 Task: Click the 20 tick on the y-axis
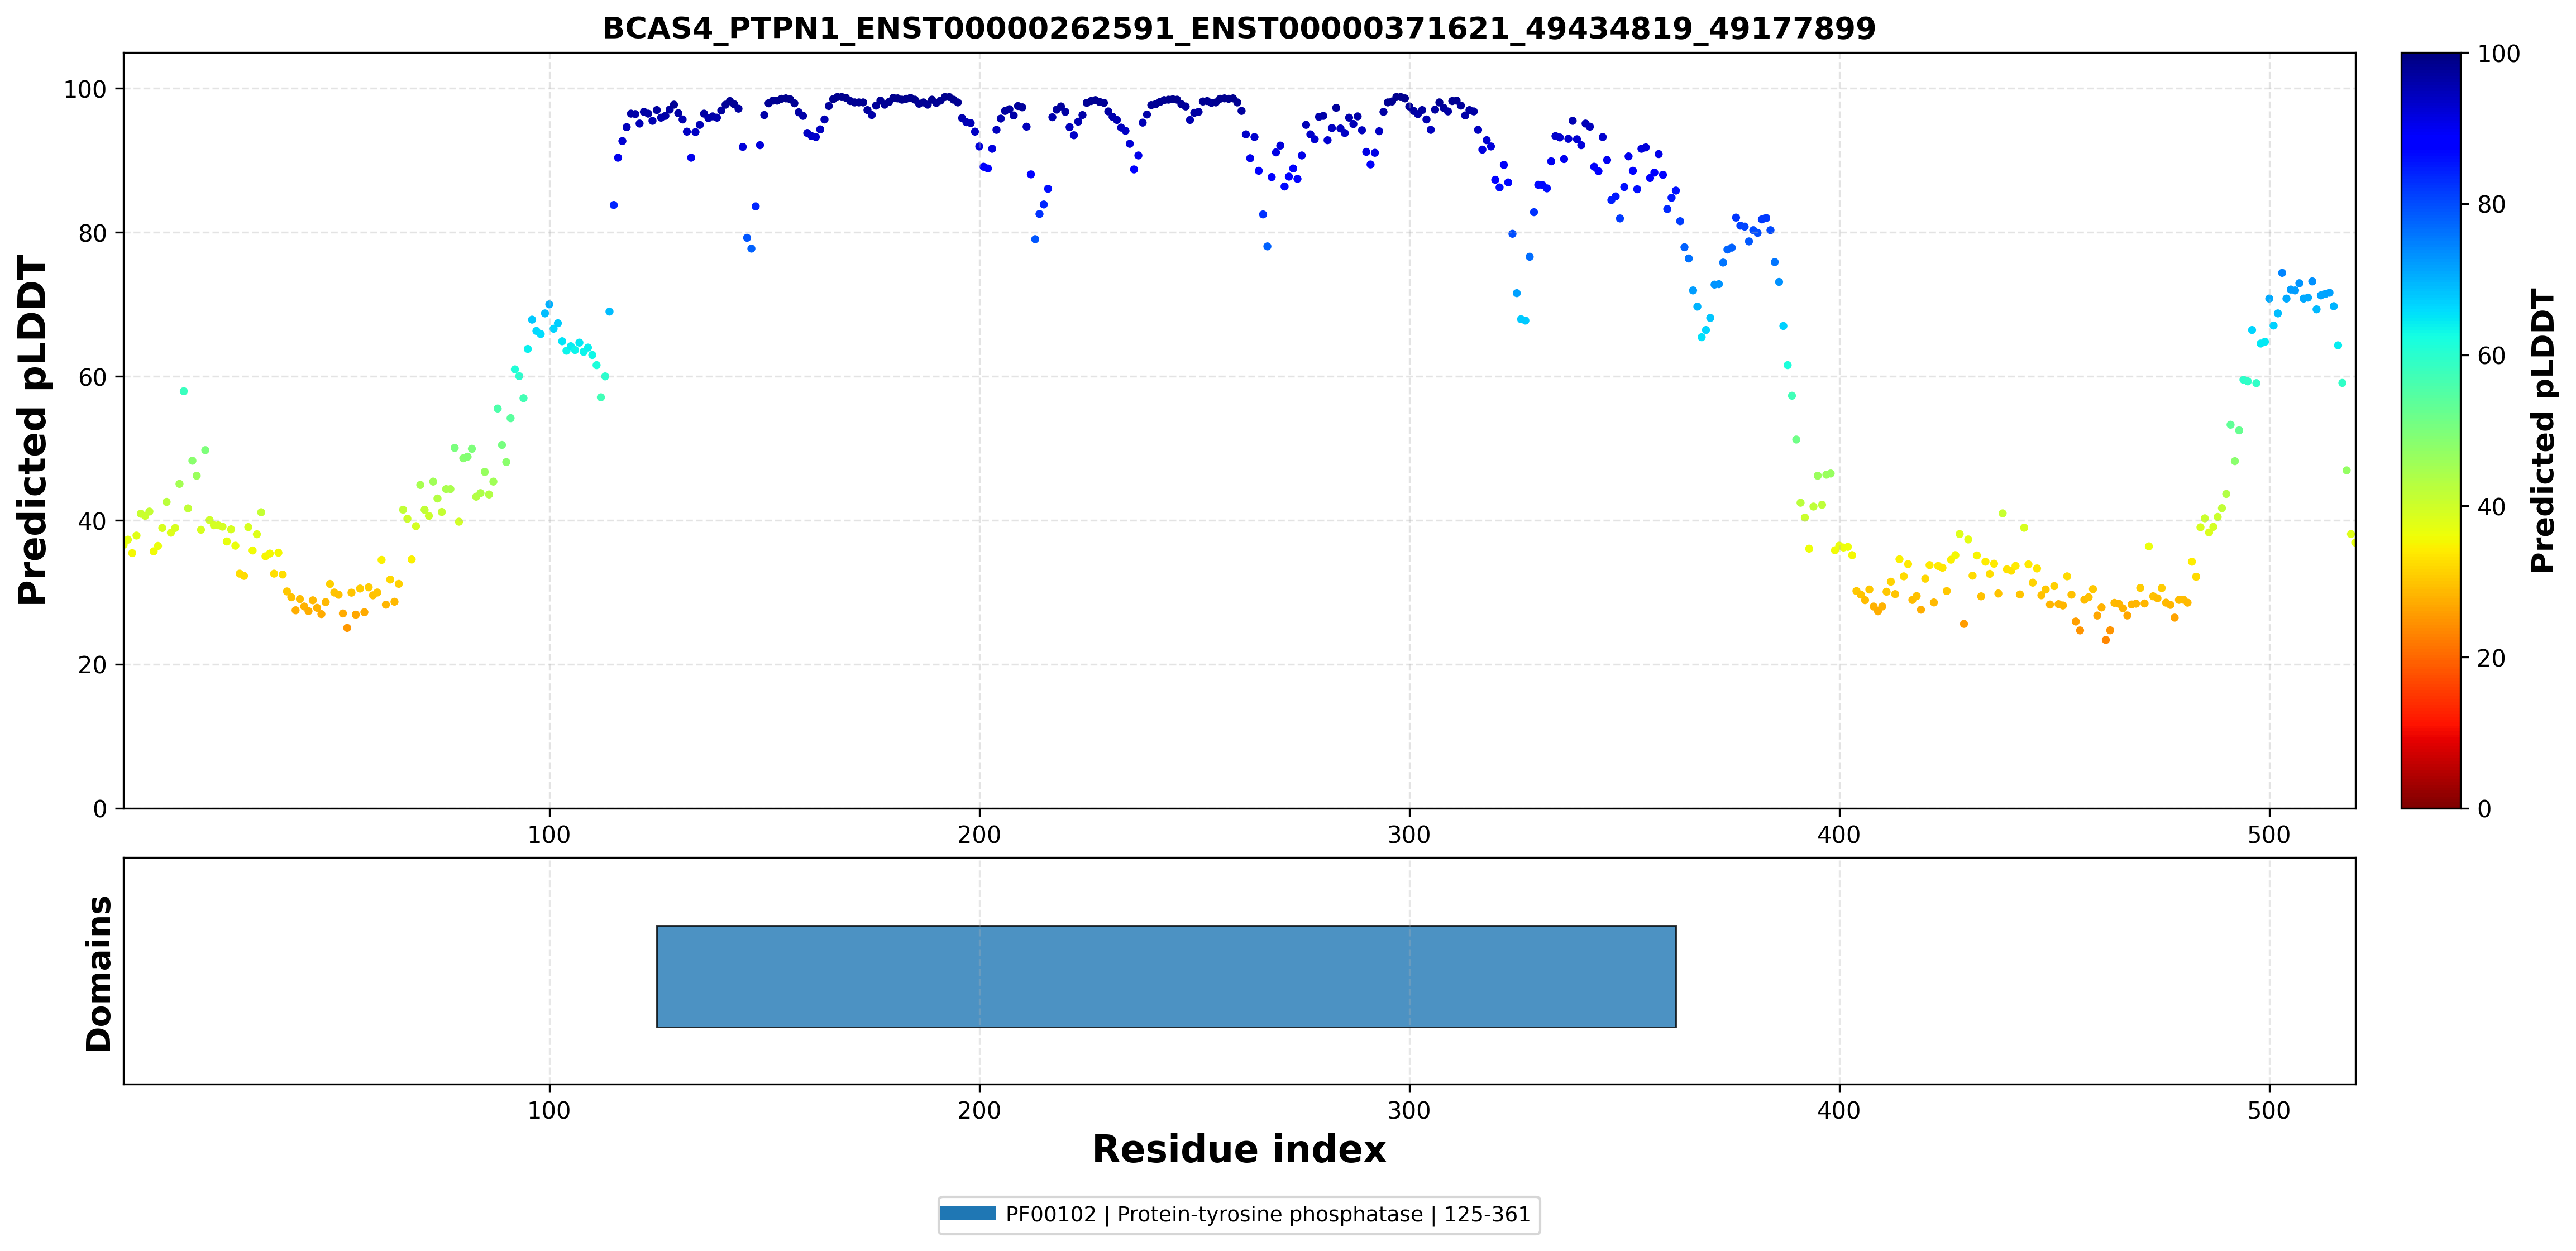pyautogui.click(x=92, y=665)
